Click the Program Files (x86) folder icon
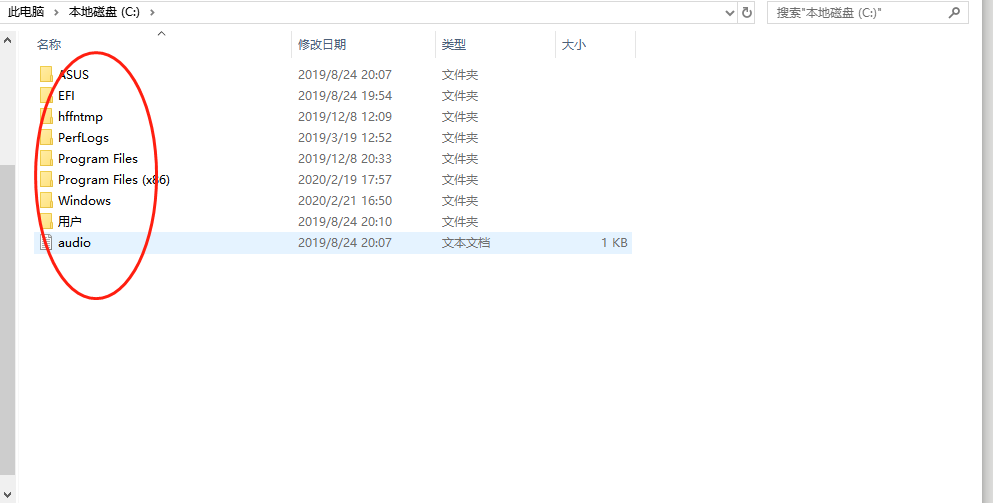 [x=46, y=180]
